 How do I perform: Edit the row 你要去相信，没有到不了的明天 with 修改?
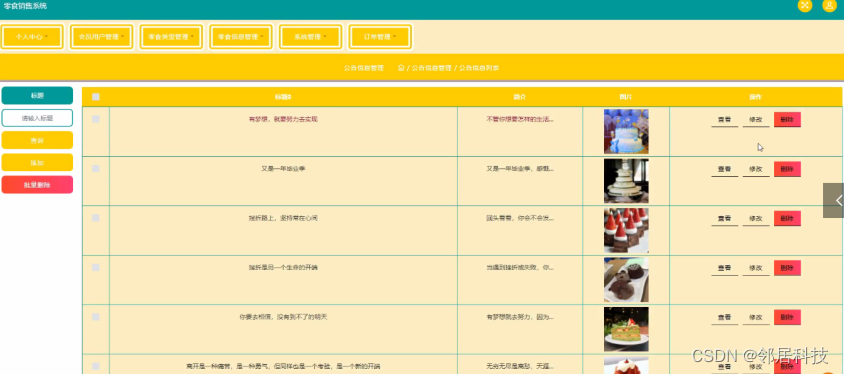click(x=756, y=318)
